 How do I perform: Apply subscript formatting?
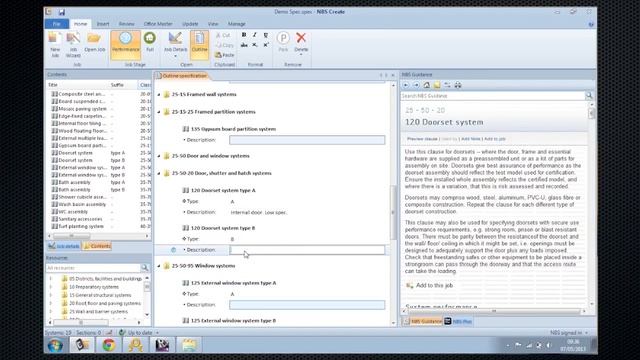[x=255, y=45]
